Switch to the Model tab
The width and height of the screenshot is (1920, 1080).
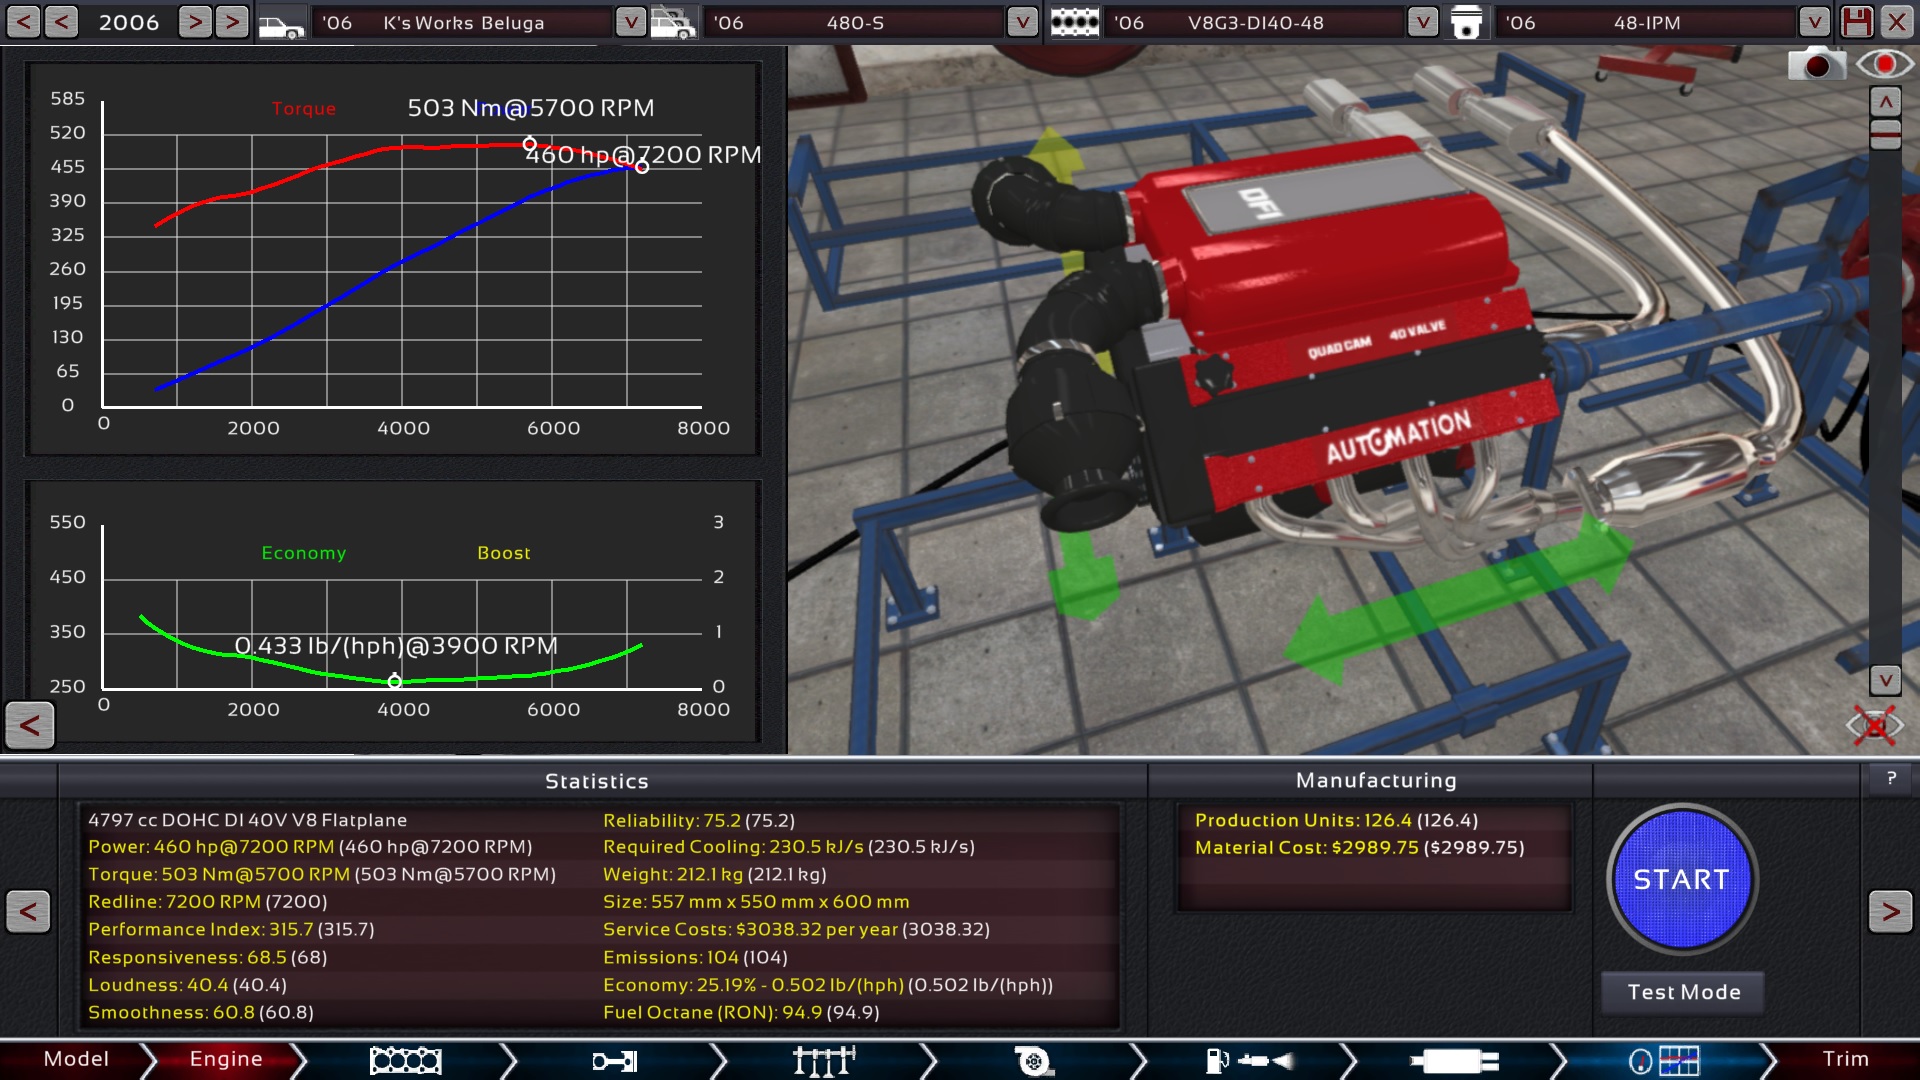point(76,1059)
